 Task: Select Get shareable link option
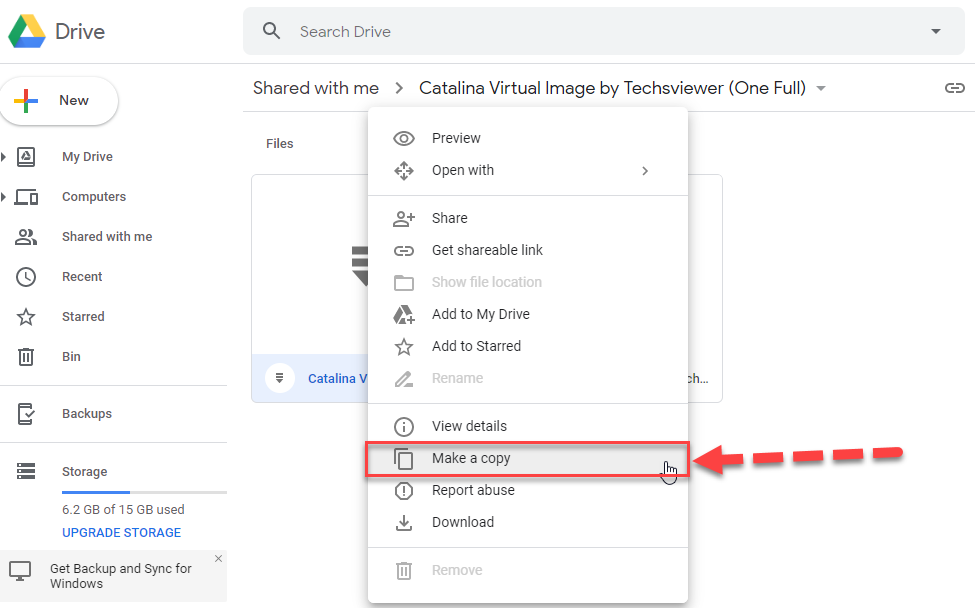pos(528,250)
